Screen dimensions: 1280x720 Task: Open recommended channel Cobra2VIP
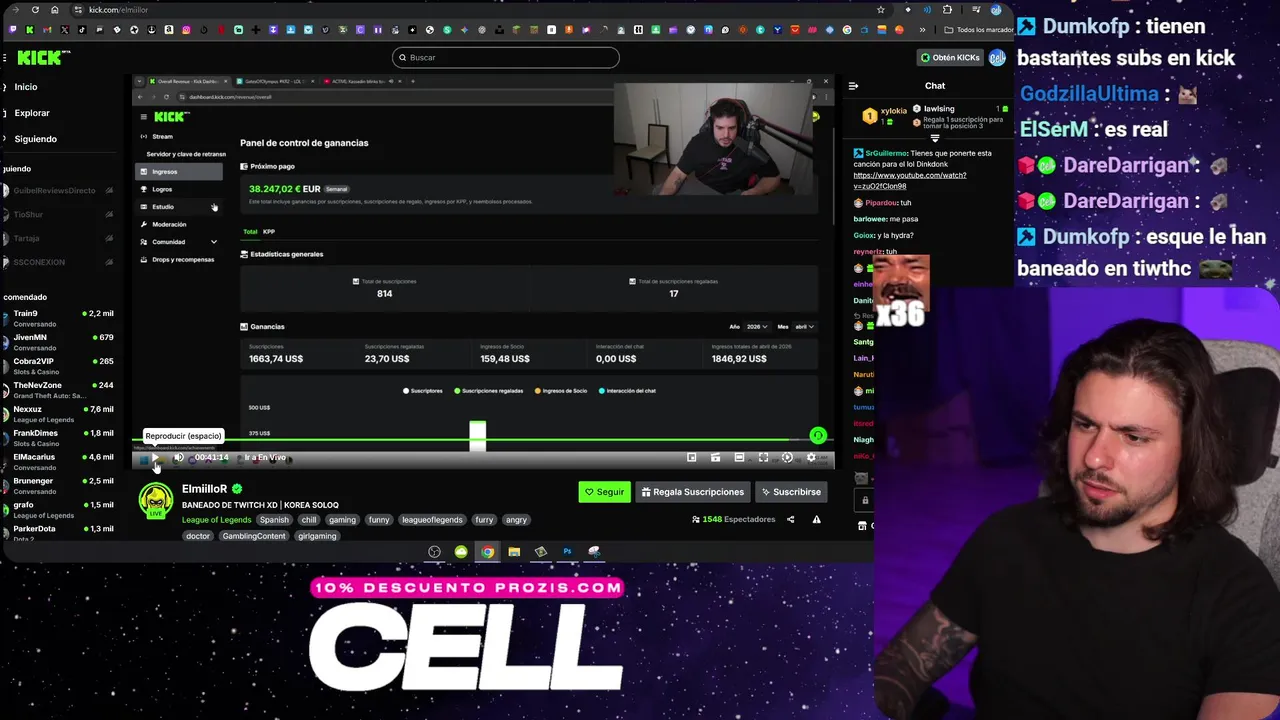pyautogui.click(x=58, y=366)
